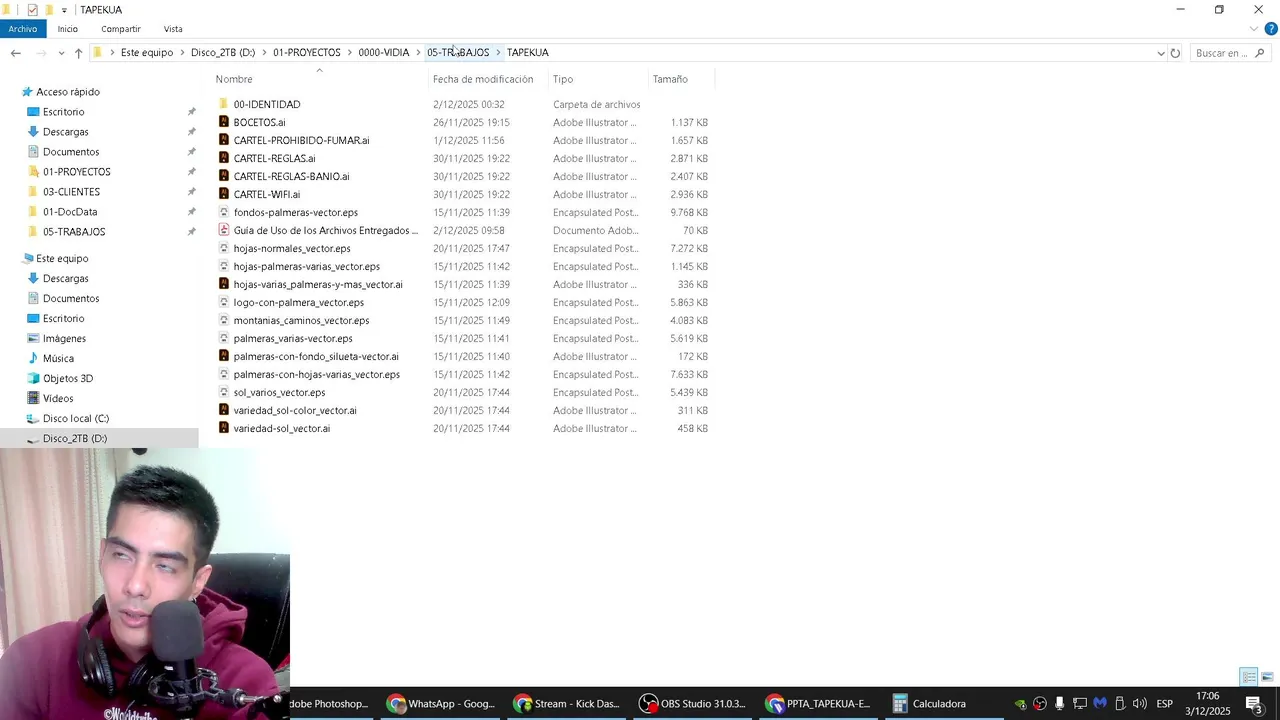Select variedad-sol_vector.ai file icon
The height and width of the screenshot is (720, 1280).
[x=224, y=428]
